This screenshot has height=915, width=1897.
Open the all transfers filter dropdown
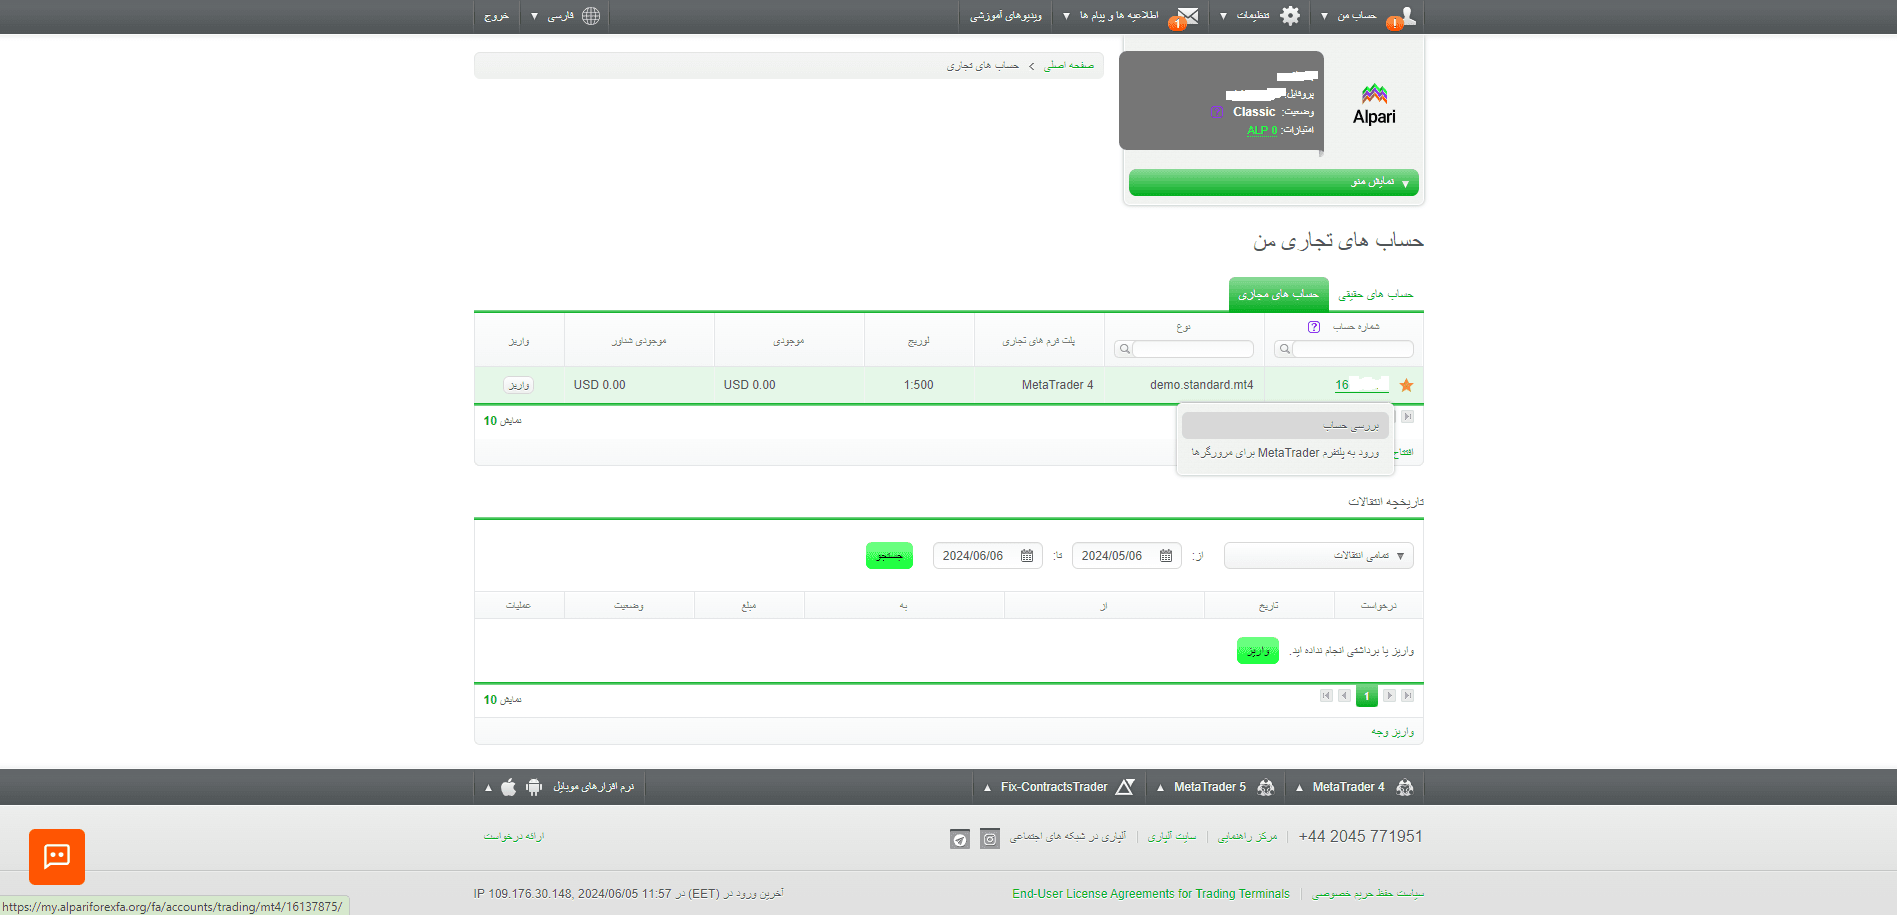(1319, 556)
